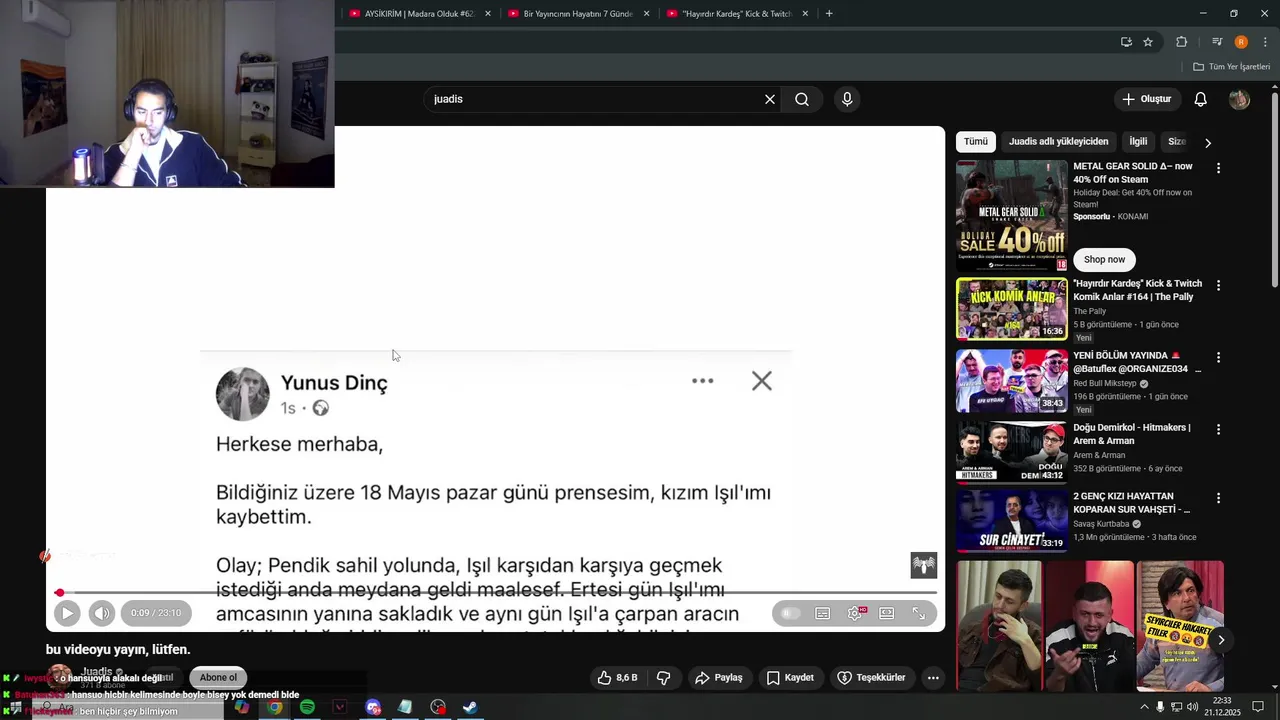Viewport: 1280px width, 720px height.
Task: Open the post's three-dot options
Action: point(703,381)
